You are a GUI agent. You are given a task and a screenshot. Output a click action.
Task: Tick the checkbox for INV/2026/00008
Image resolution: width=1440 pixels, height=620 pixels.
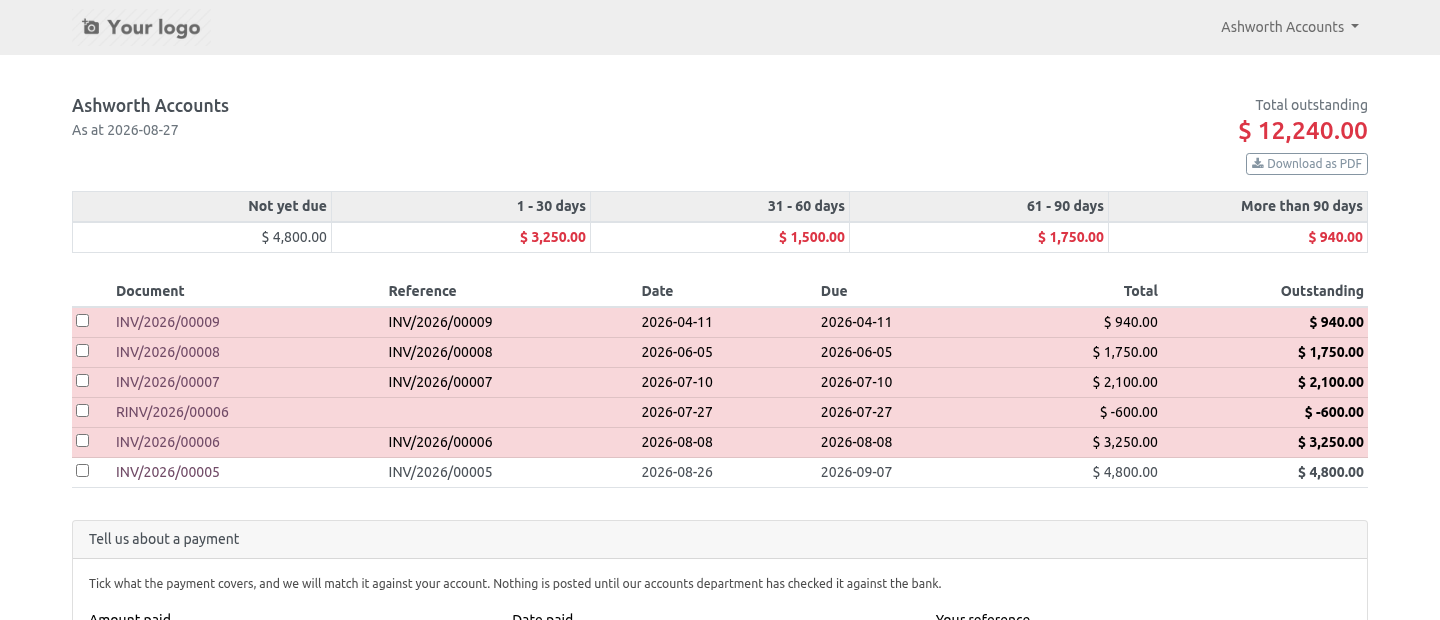pyautogui.click(x=83, y=351)
